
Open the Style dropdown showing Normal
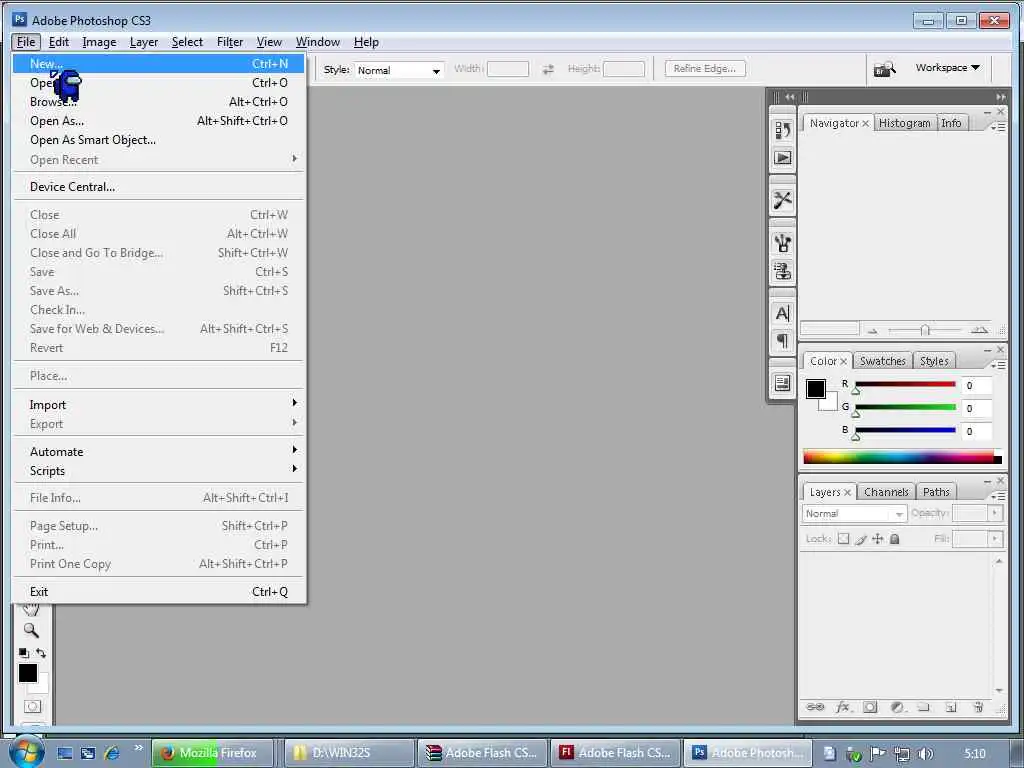click(x=399, y=70)
